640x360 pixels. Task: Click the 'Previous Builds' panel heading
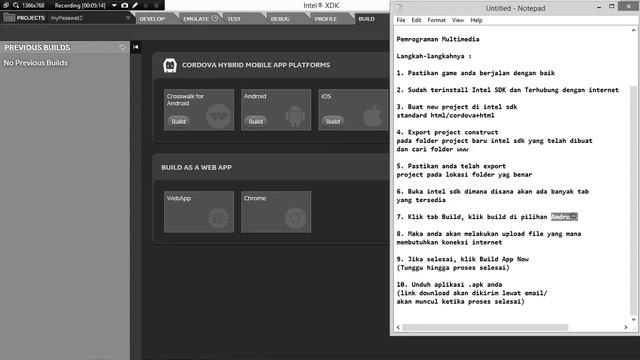(38, 47)
